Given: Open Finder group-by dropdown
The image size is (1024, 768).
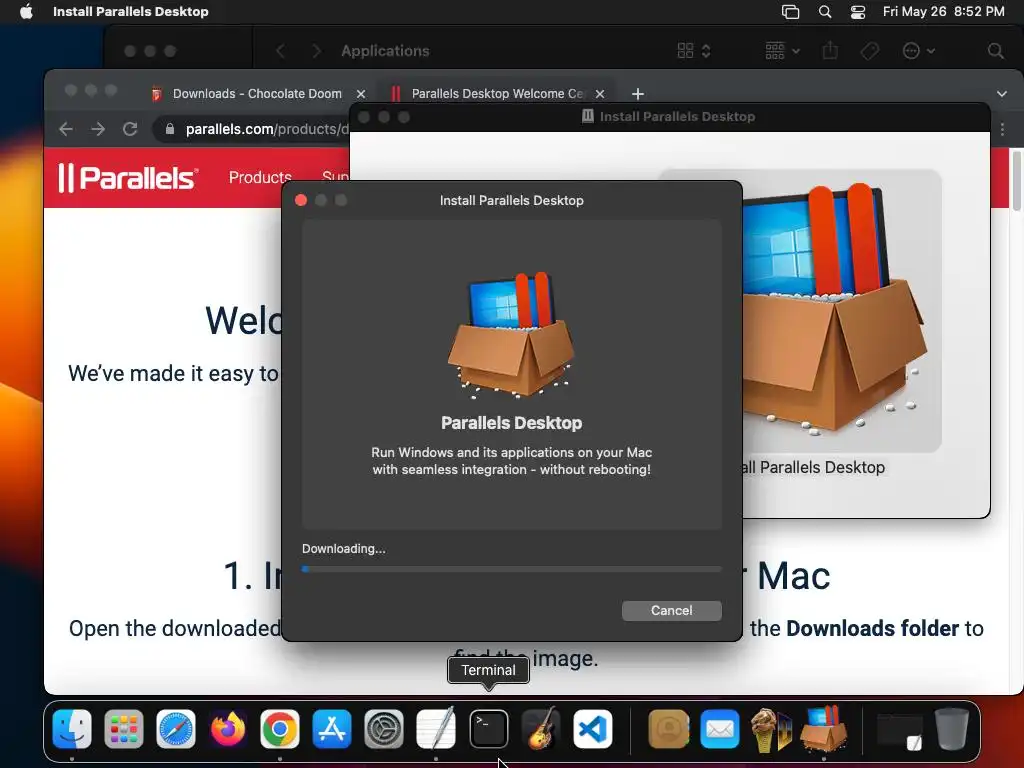Looking at the screenshot, I should tap(782, 50).
